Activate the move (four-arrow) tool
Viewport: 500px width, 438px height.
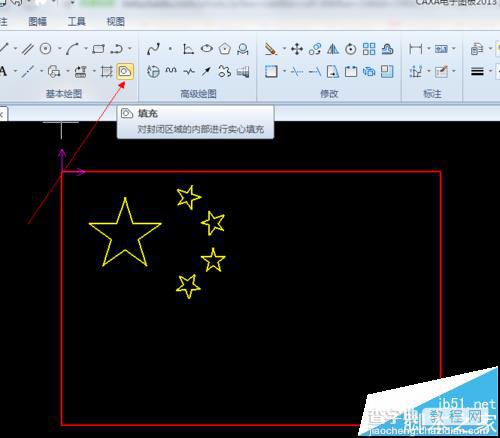(x=297, y=49)
